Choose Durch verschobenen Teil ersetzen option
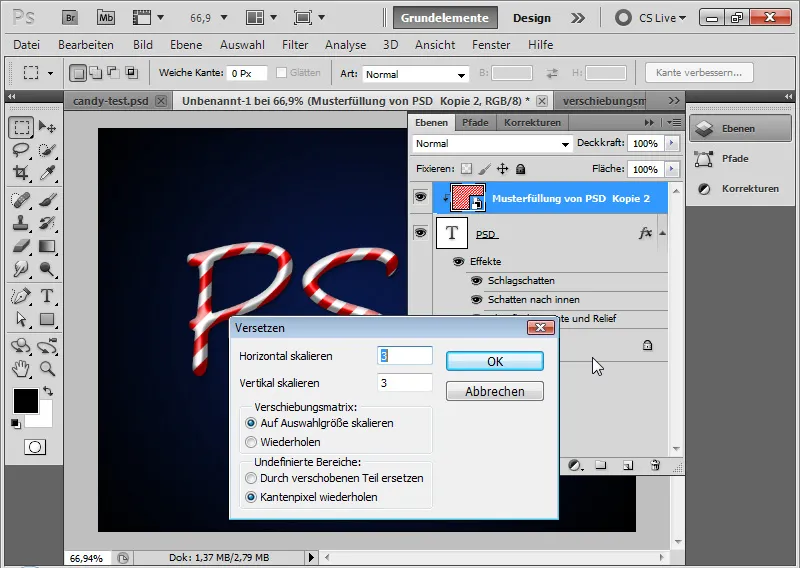 pyautogui.click(x=251, y=478)
